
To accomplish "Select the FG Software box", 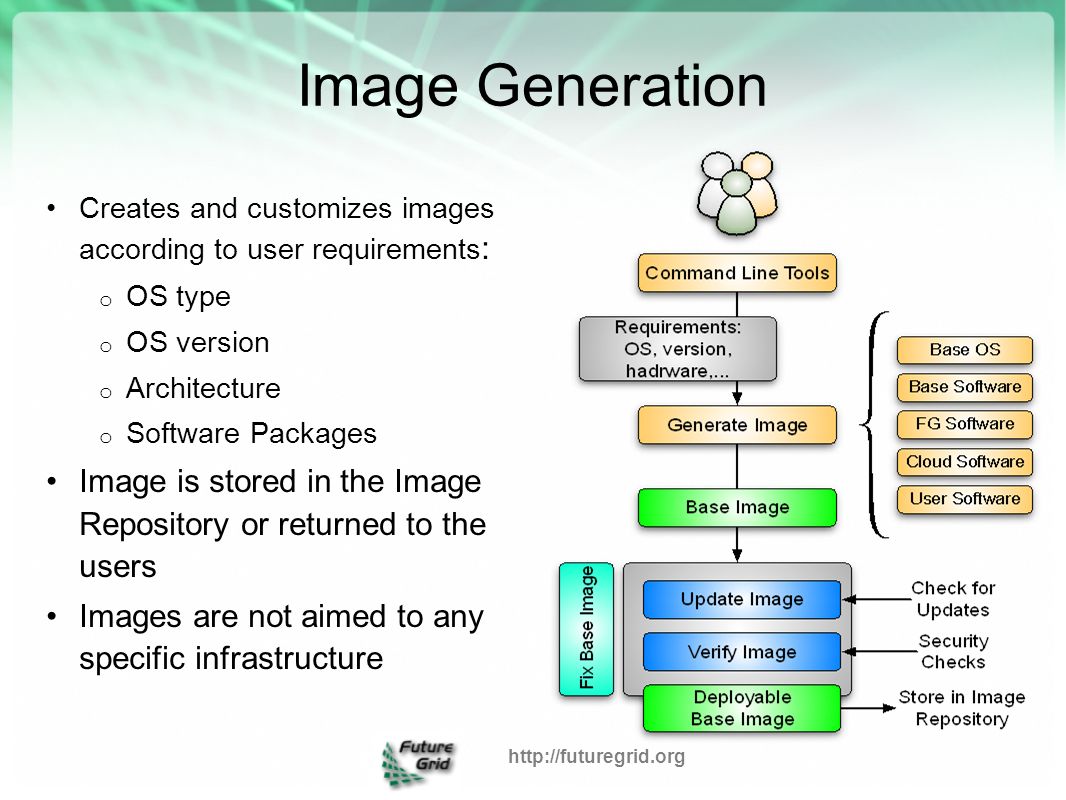I will pyautogui.click(x=965, y=424).
